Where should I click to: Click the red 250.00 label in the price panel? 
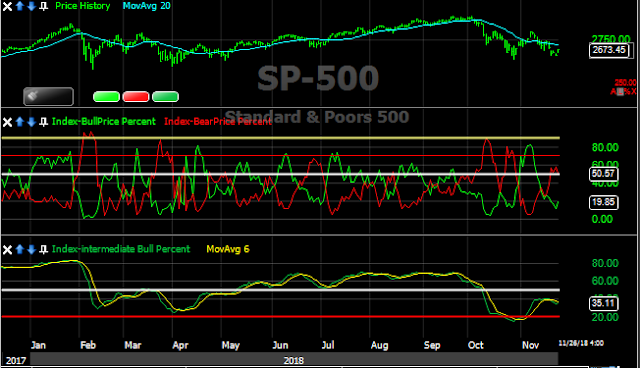pos(625,83)
